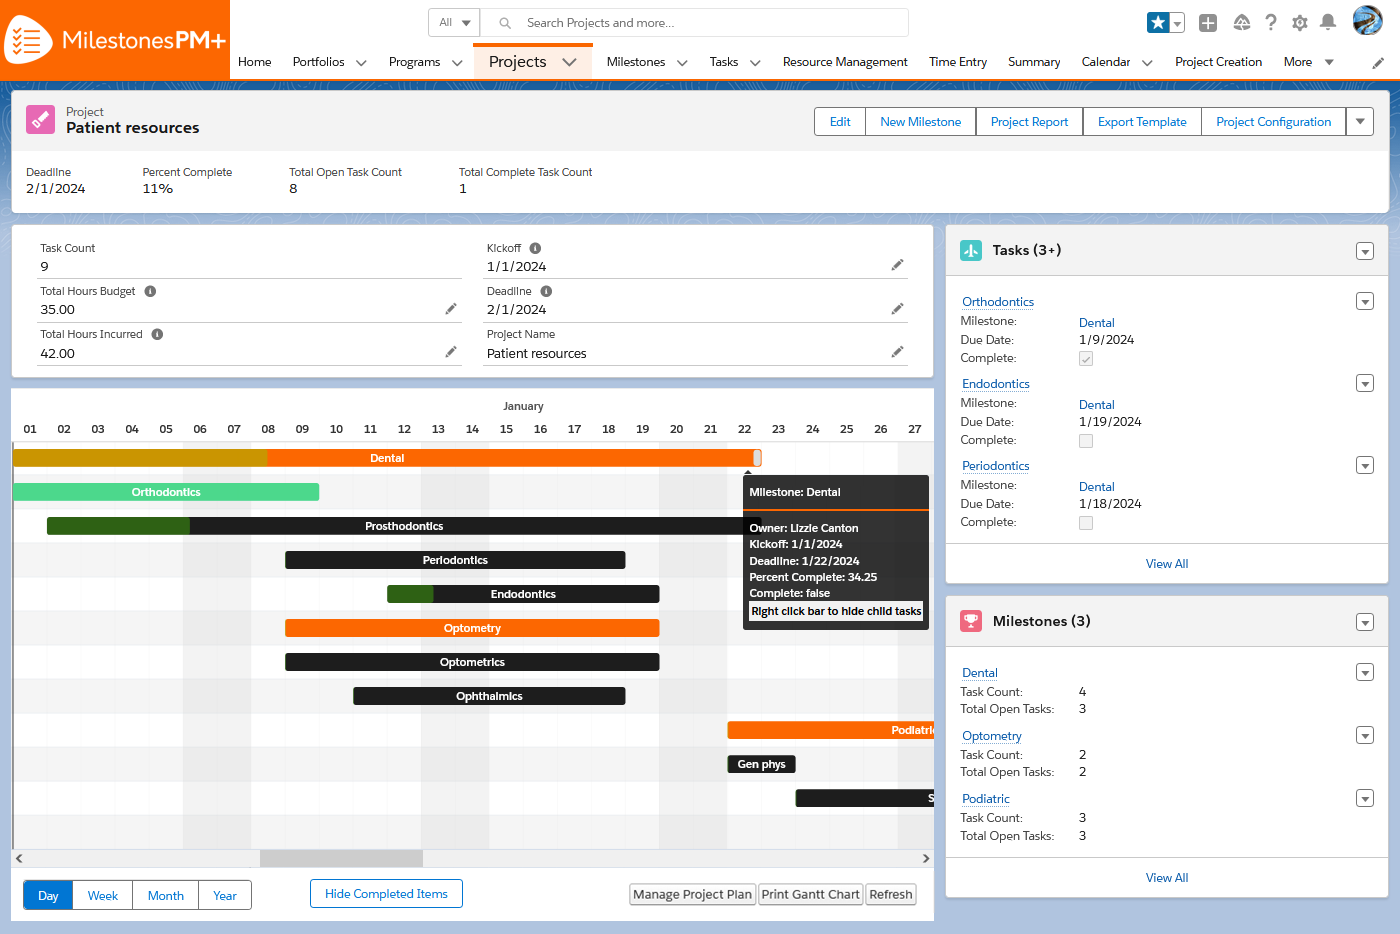
Task: Check the Complete checkbox for Endodontics
Action: point(1086,440)
